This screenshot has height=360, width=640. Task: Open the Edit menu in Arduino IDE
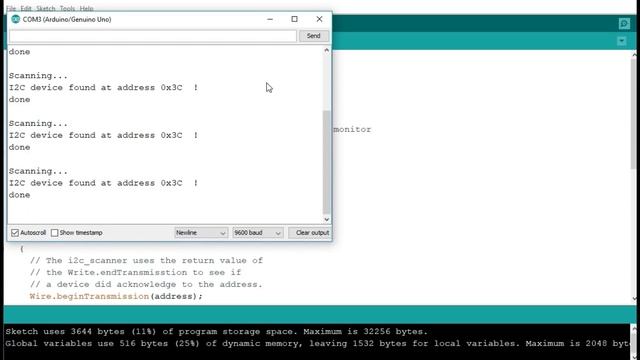click(x=26, y=8)
